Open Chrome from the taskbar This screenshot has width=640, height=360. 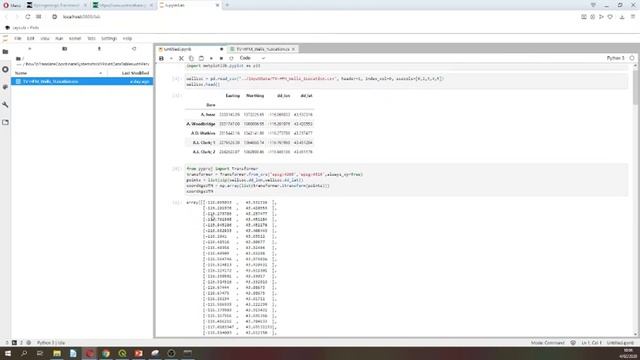pyautogui.click(x=106, y=353)
